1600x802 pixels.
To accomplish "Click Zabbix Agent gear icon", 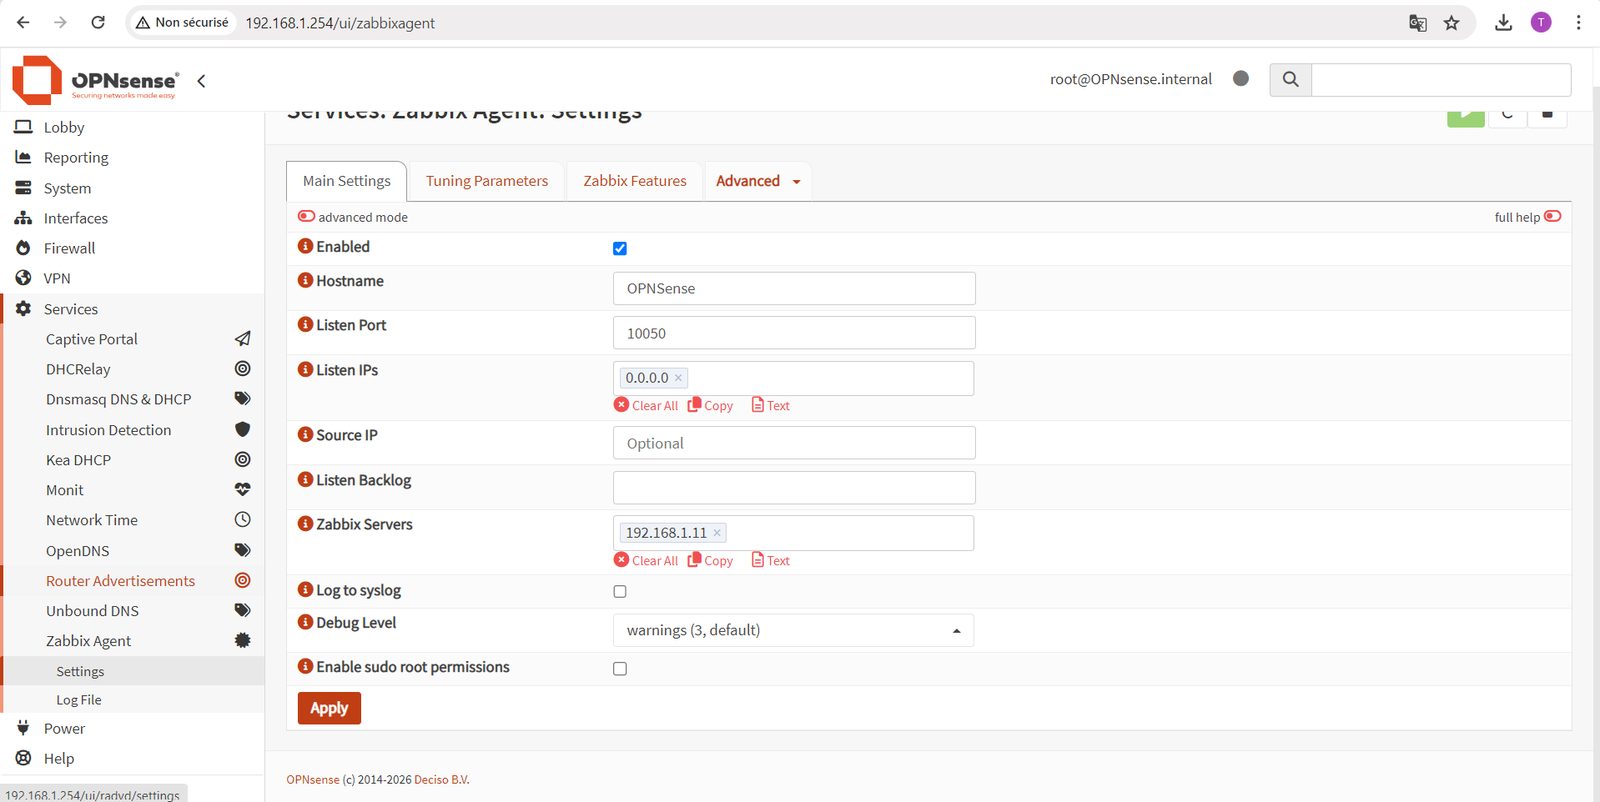I will coord(242,640).
